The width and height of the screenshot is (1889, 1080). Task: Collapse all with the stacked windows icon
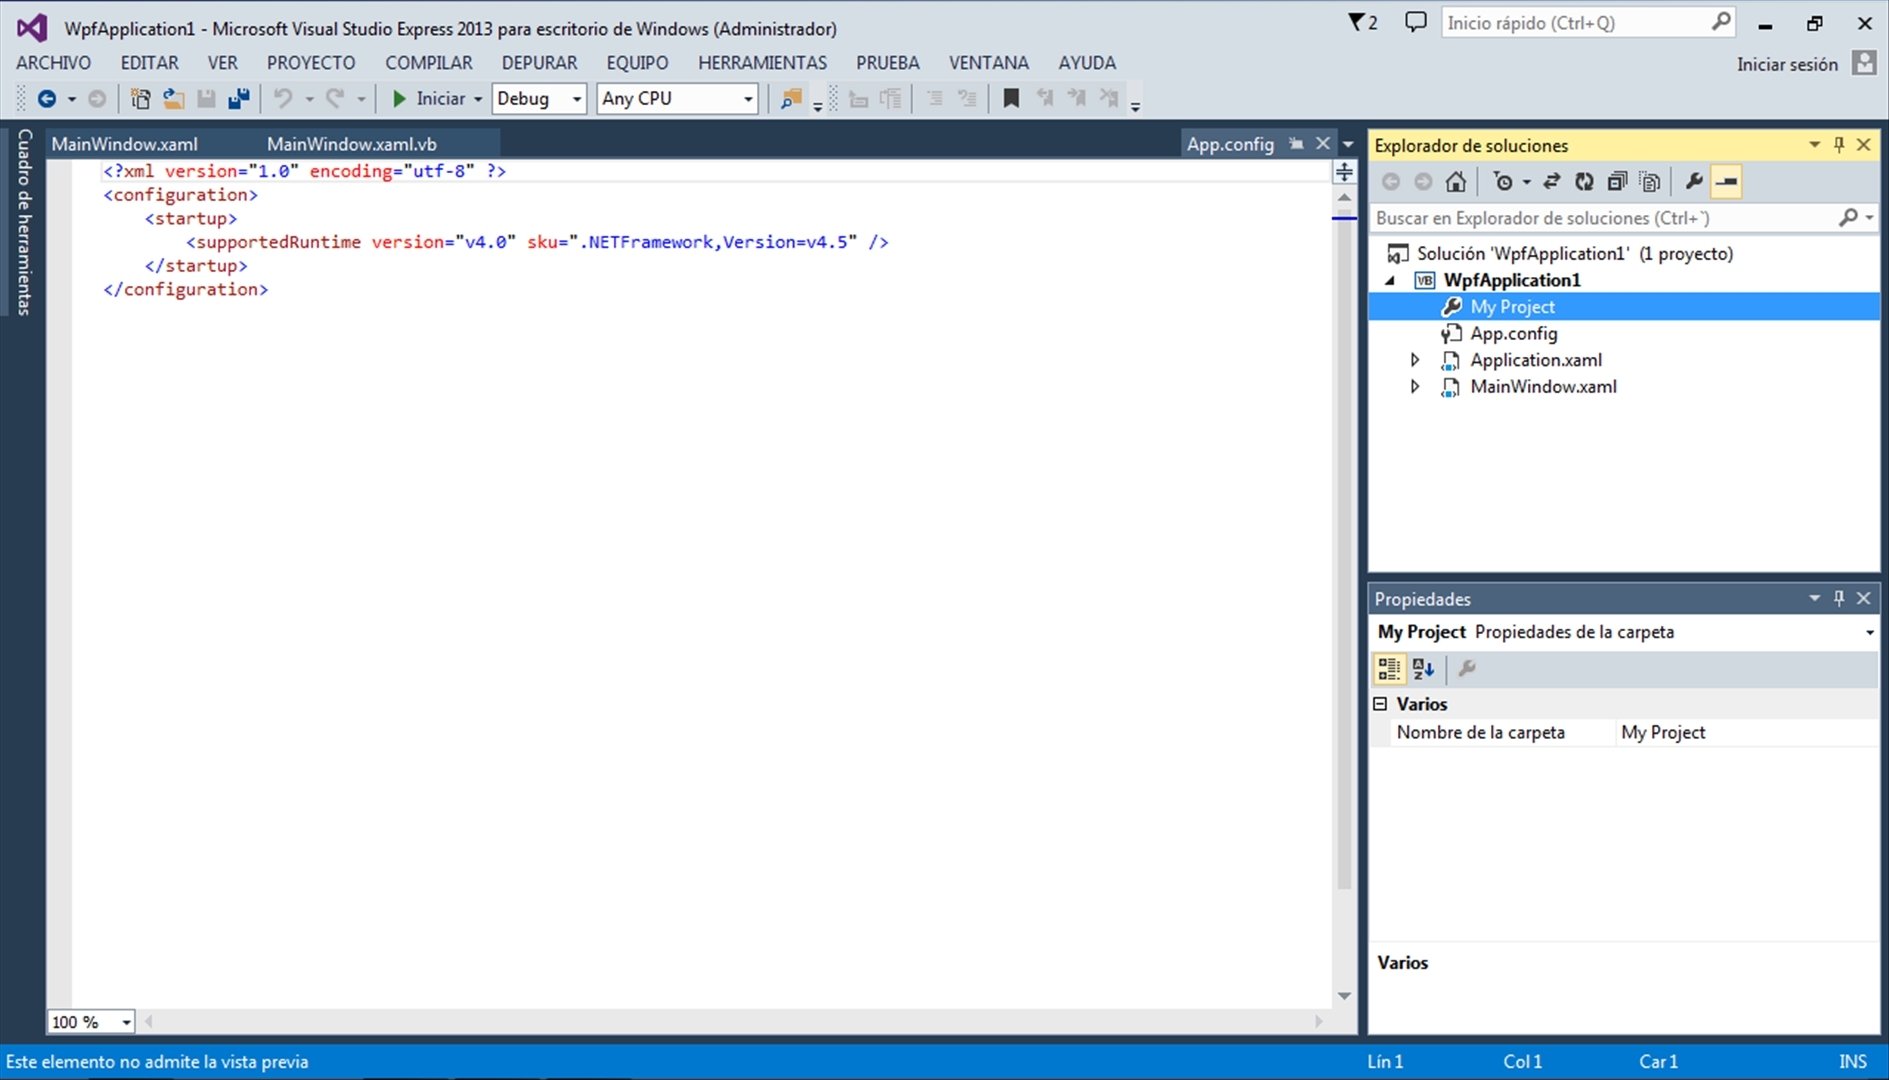1617,182
